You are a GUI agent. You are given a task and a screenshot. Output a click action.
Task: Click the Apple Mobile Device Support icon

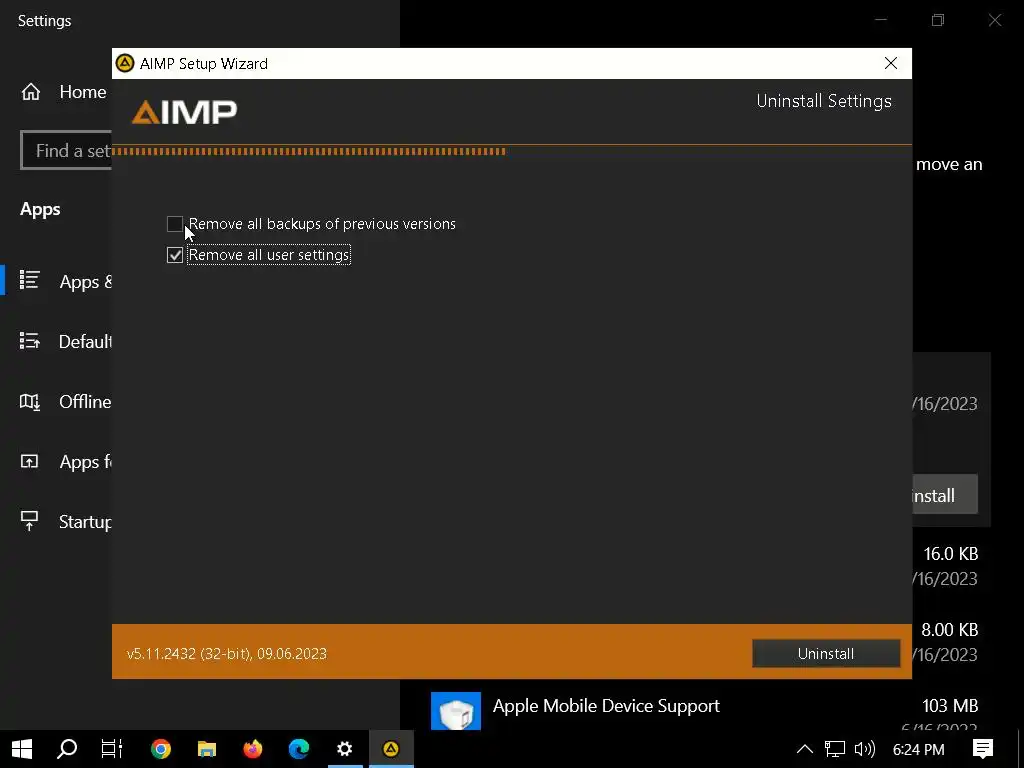pyautogui.click(x=456, y=711)
